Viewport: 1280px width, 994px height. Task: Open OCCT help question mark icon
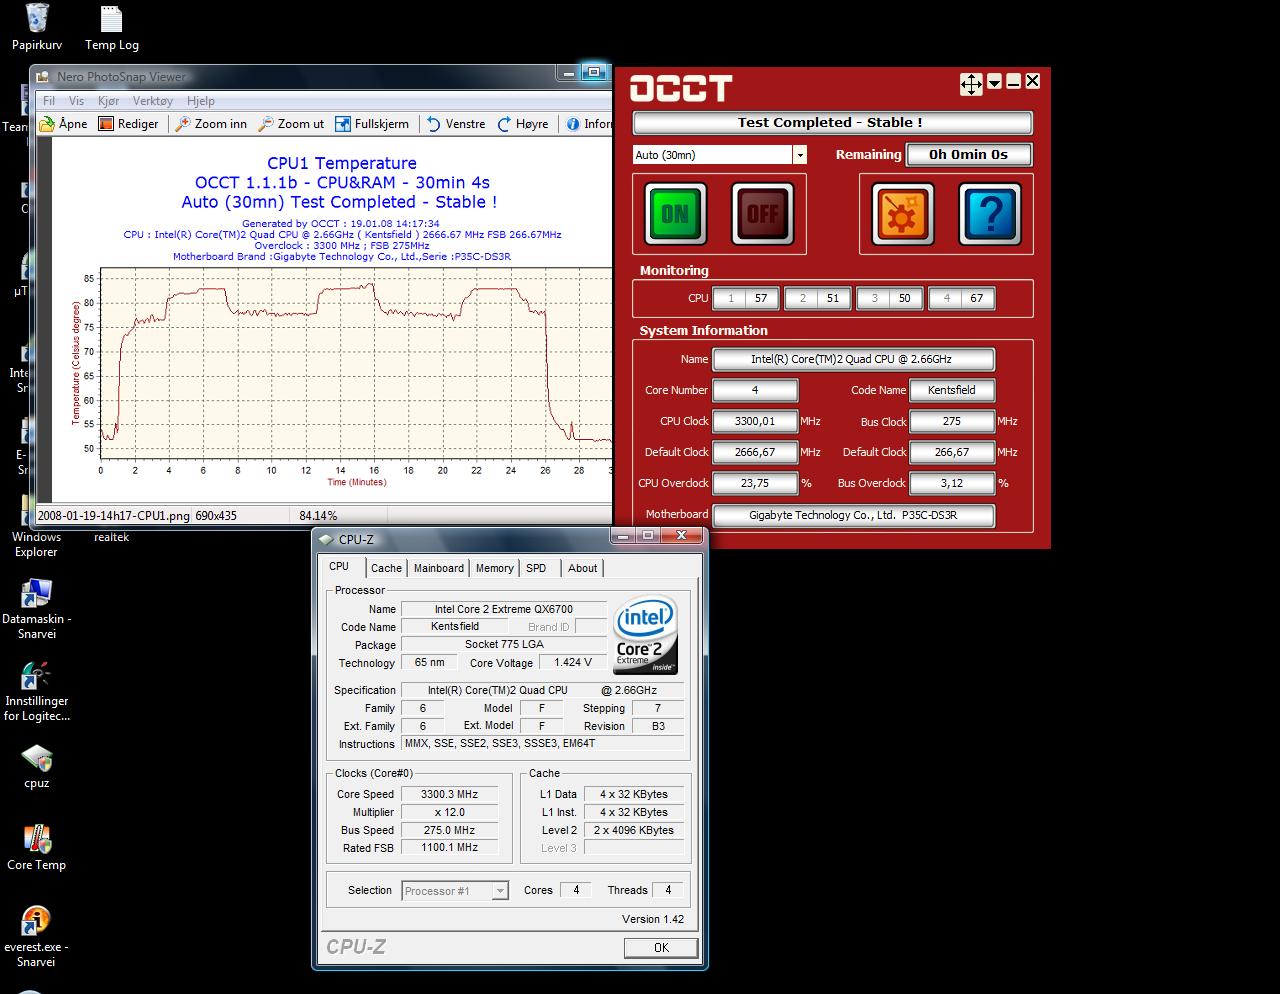[990, 213]
